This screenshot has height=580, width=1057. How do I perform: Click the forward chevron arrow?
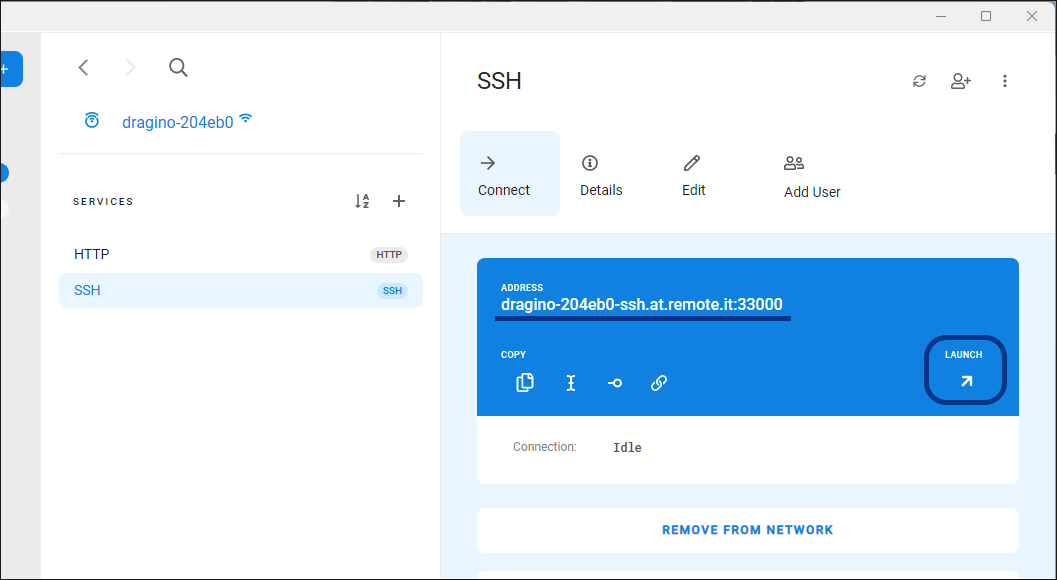click(x=131, y=67)
